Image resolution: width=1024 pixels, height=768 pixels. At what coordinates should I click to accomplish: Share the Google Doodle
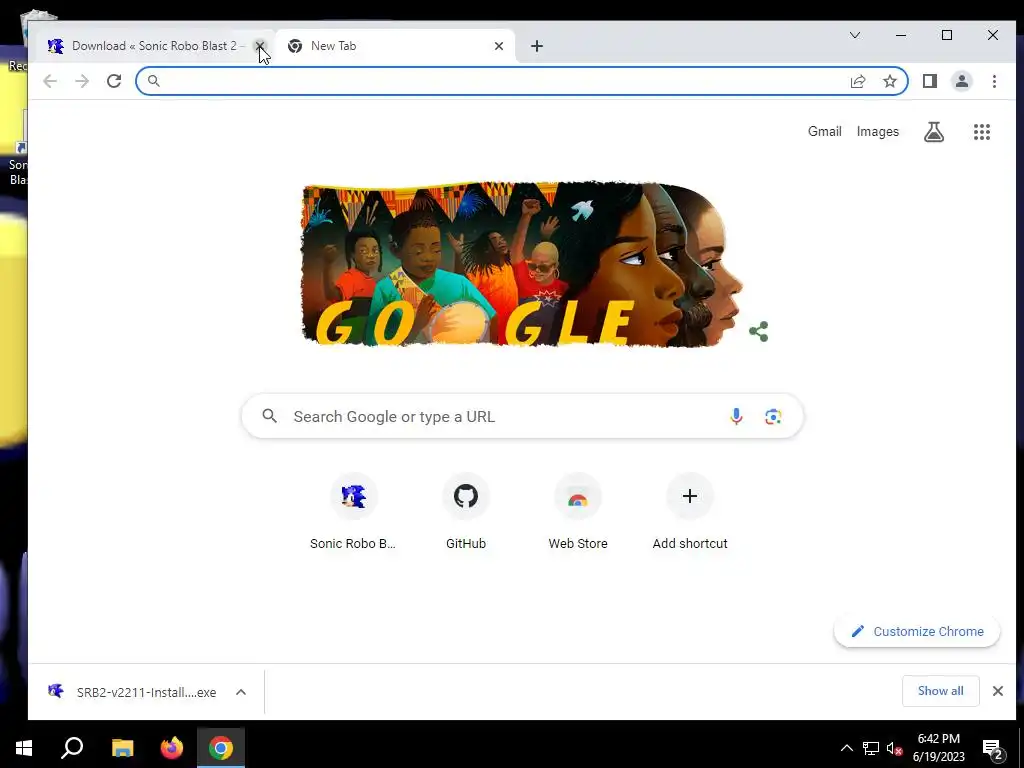click(x=758, y=332)
